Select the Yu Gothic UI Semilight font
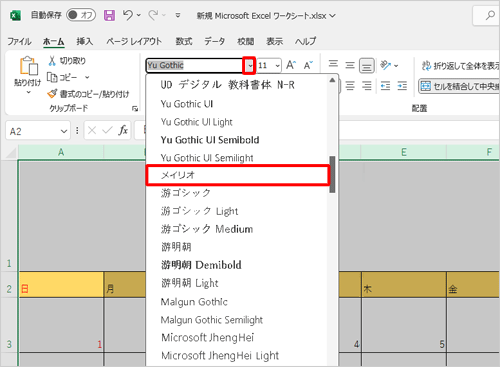The width and height of the screenshot is (500, 367). (237, 158)
